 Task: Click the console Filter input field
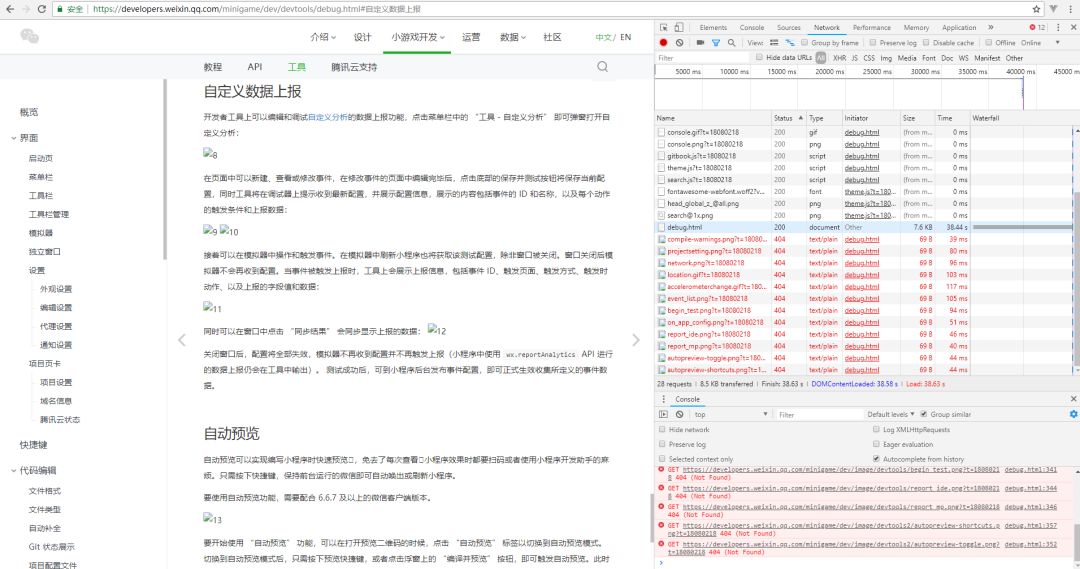click(x=819, y=415)
